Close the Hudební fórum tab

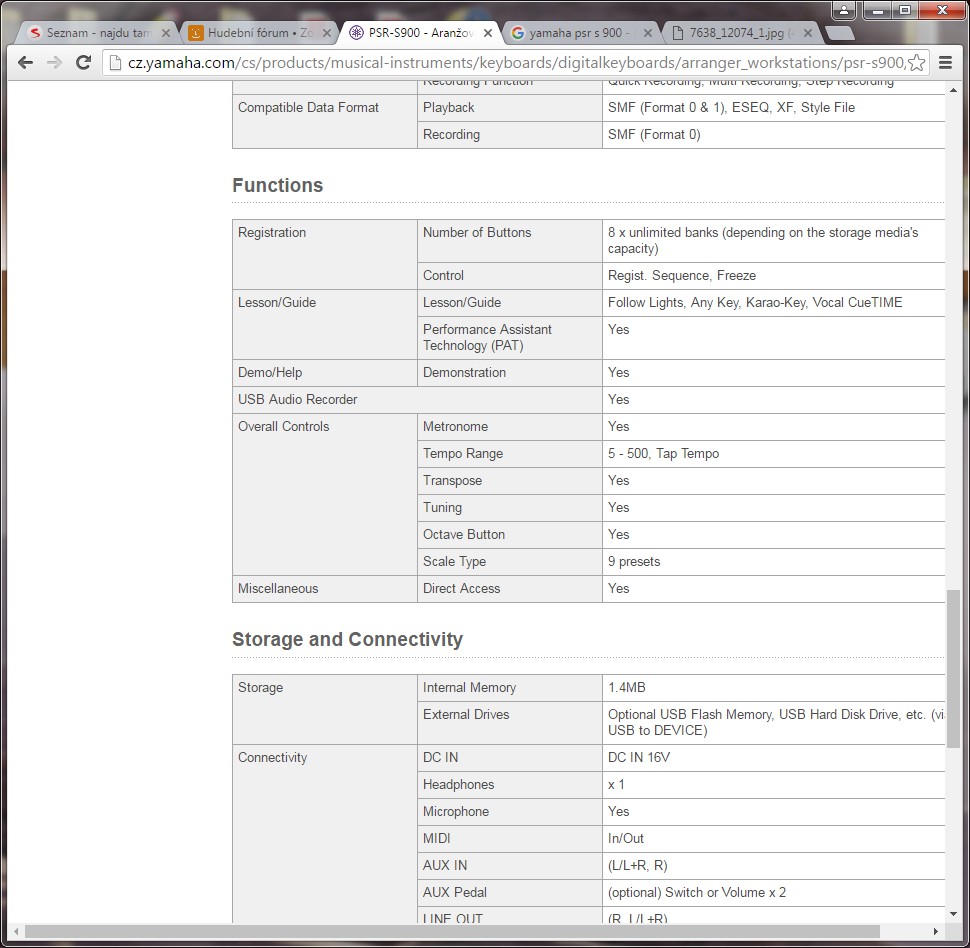pyautogui.click(x=327, y=33)
